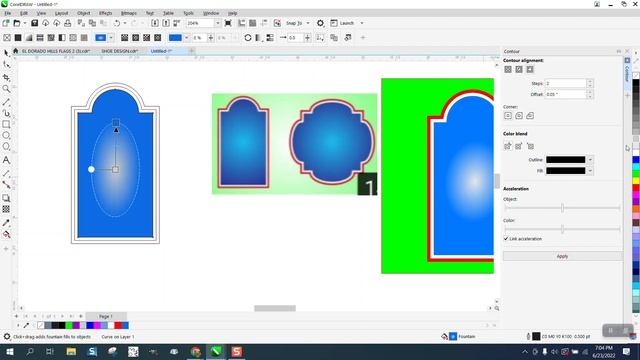Select the round corner option
This screenshot has width=640, height=360.
click(519, 116)
